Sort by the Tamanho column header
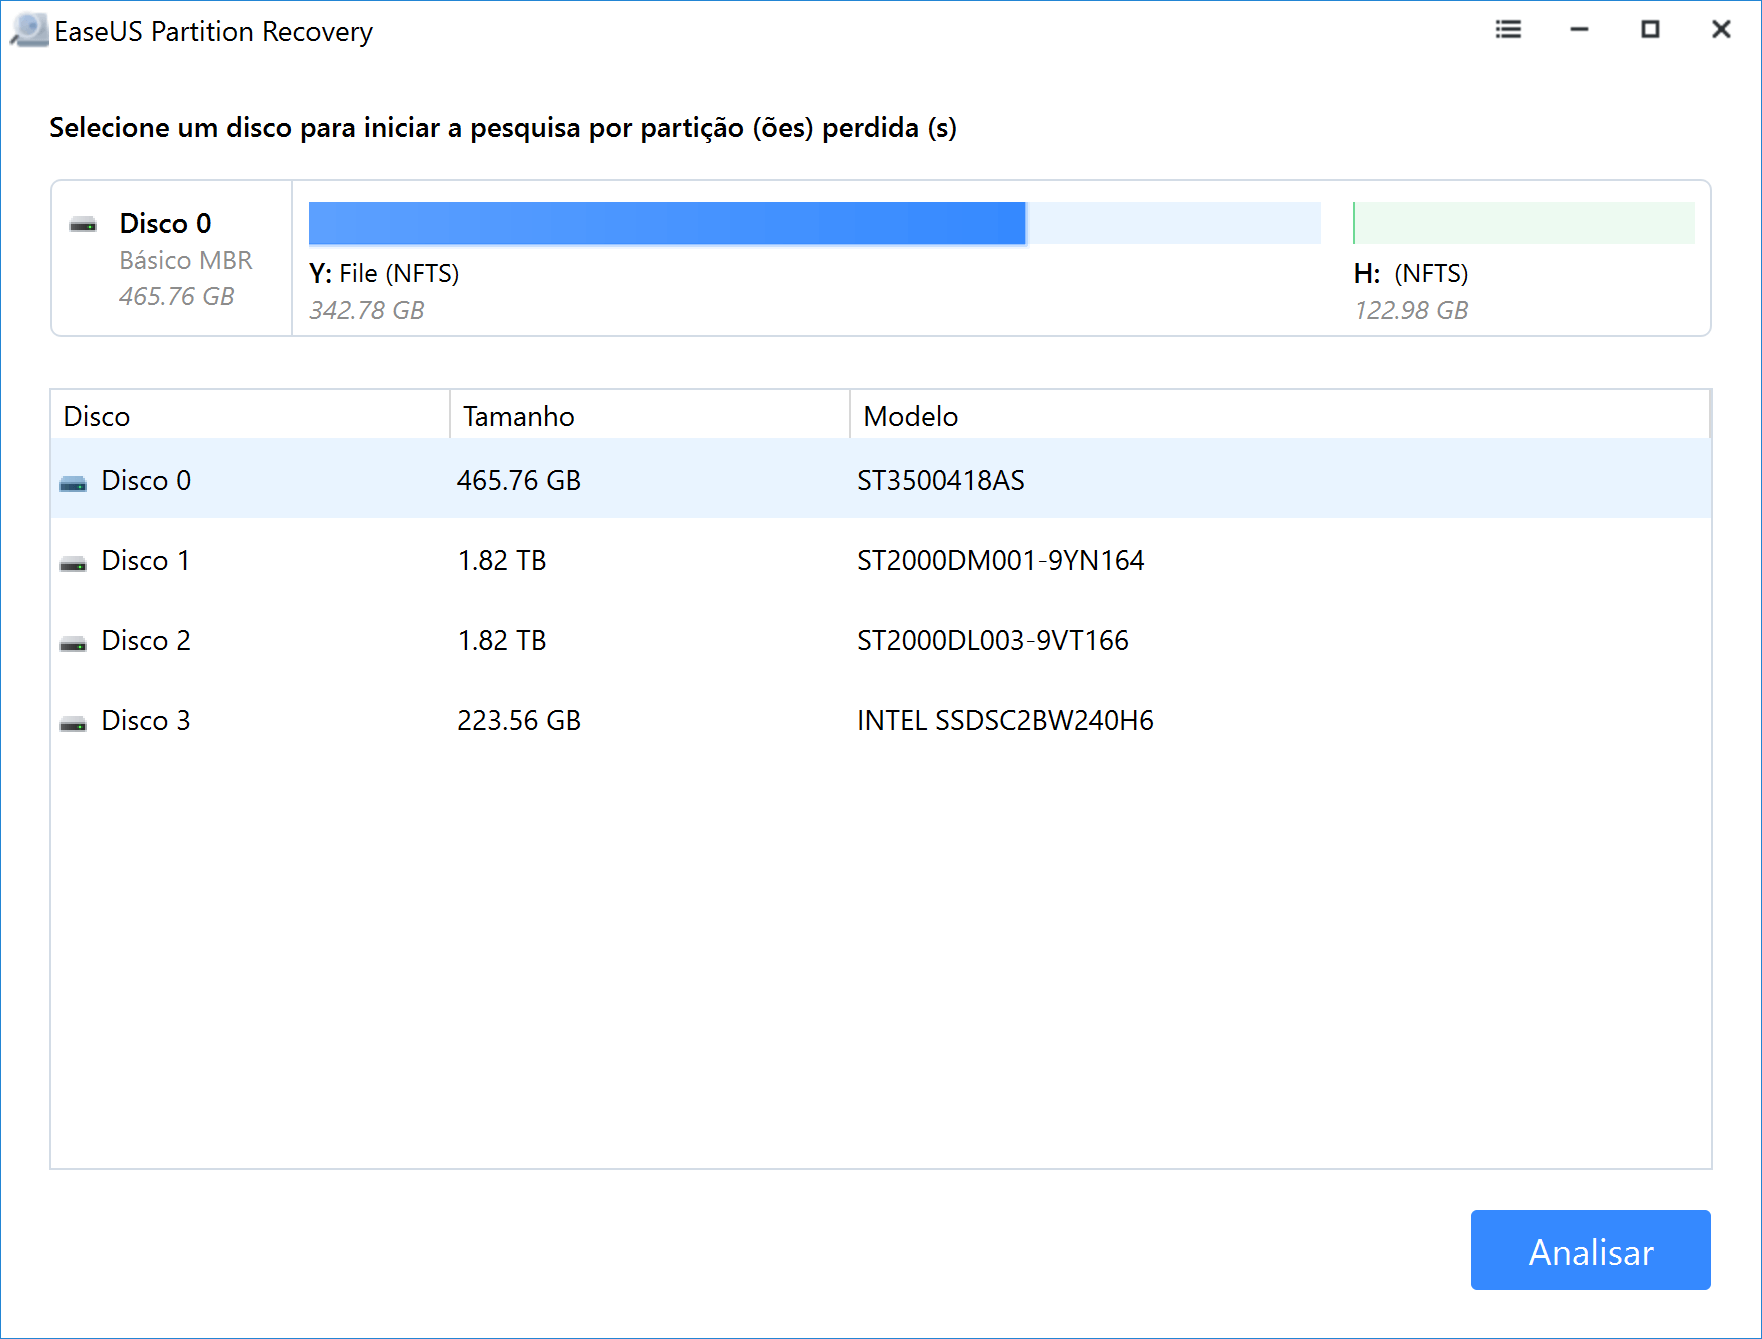The height and width of the screenshot is (1339, 1762). 650,415
